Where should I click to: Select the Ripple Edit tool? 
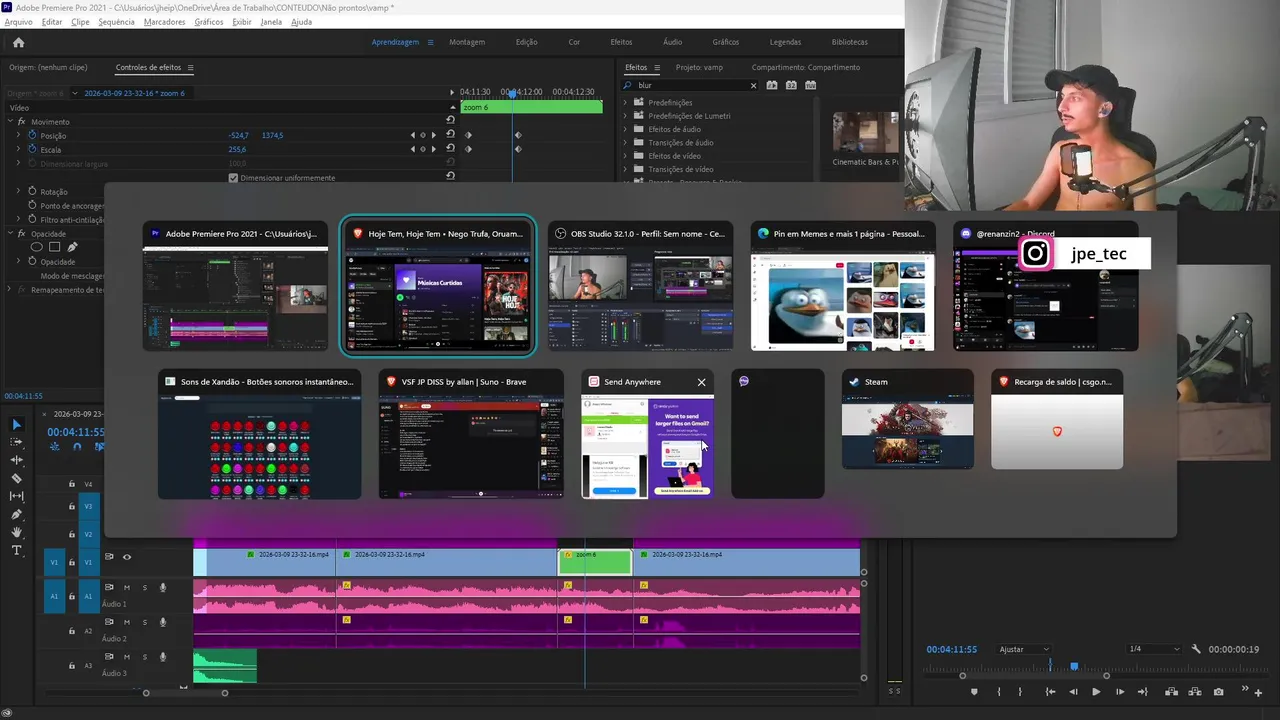[x=16, y=460]
